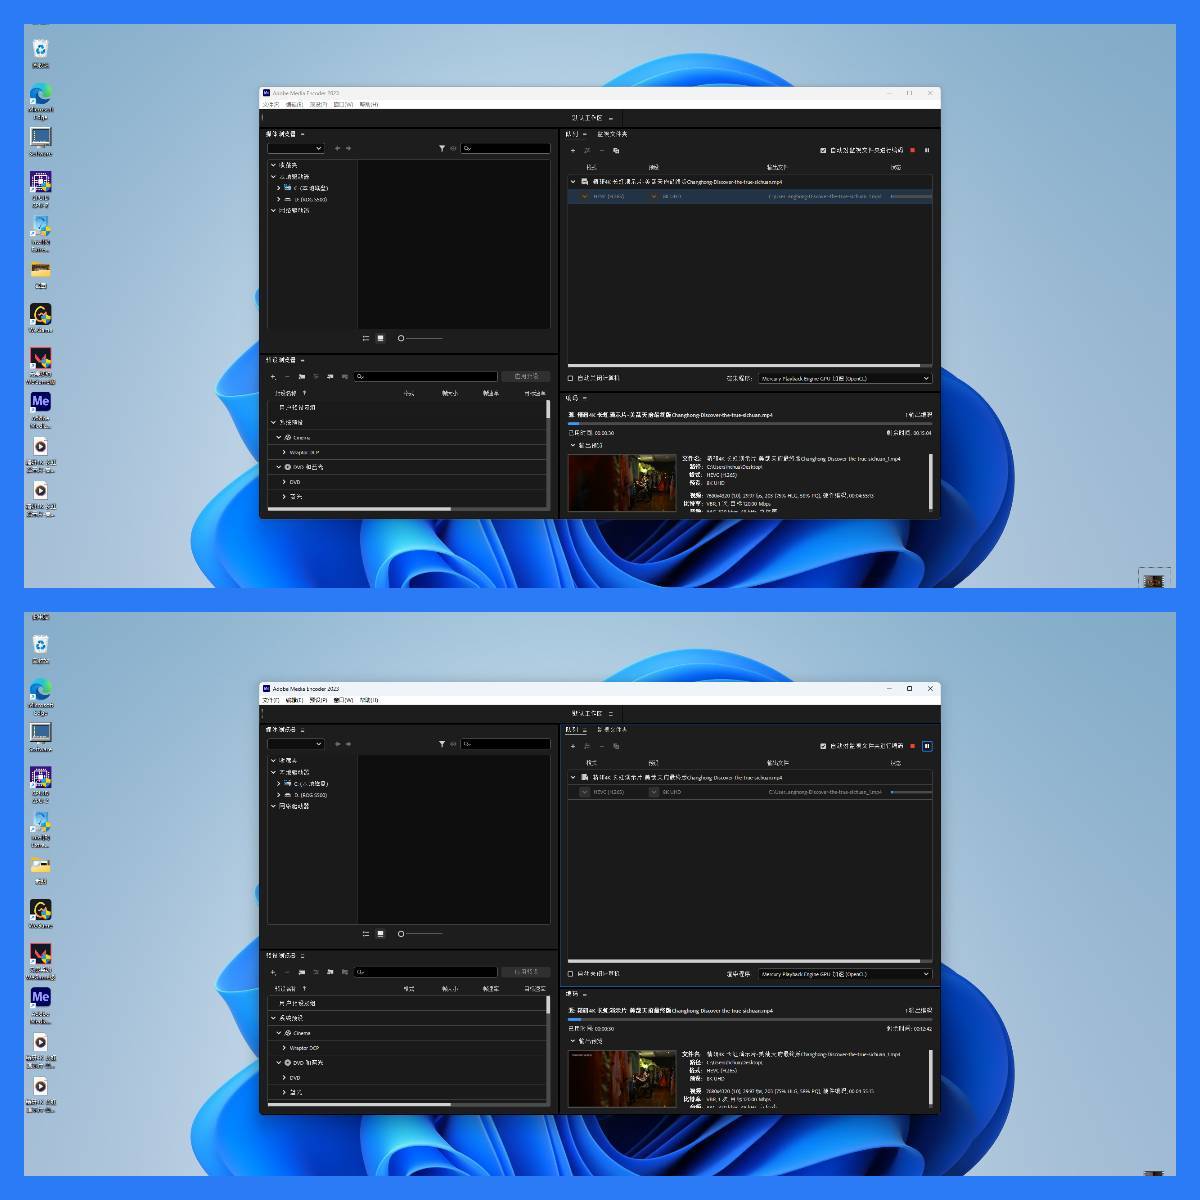This screenshot has width=1200, height=1200.
Task: Switch to list view in upper window's Media Browser
Action: (366, 338)
